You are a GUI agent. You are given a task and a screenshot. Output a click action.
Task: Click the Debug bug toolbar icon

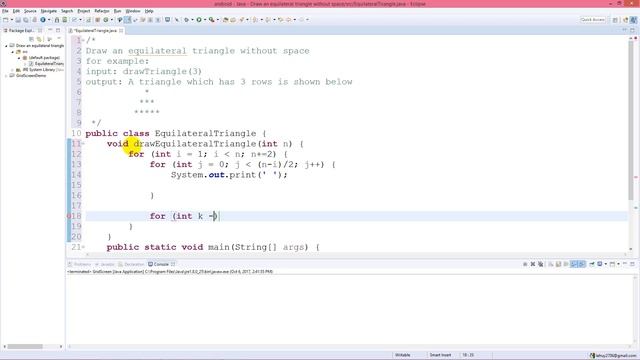point(187,20)
